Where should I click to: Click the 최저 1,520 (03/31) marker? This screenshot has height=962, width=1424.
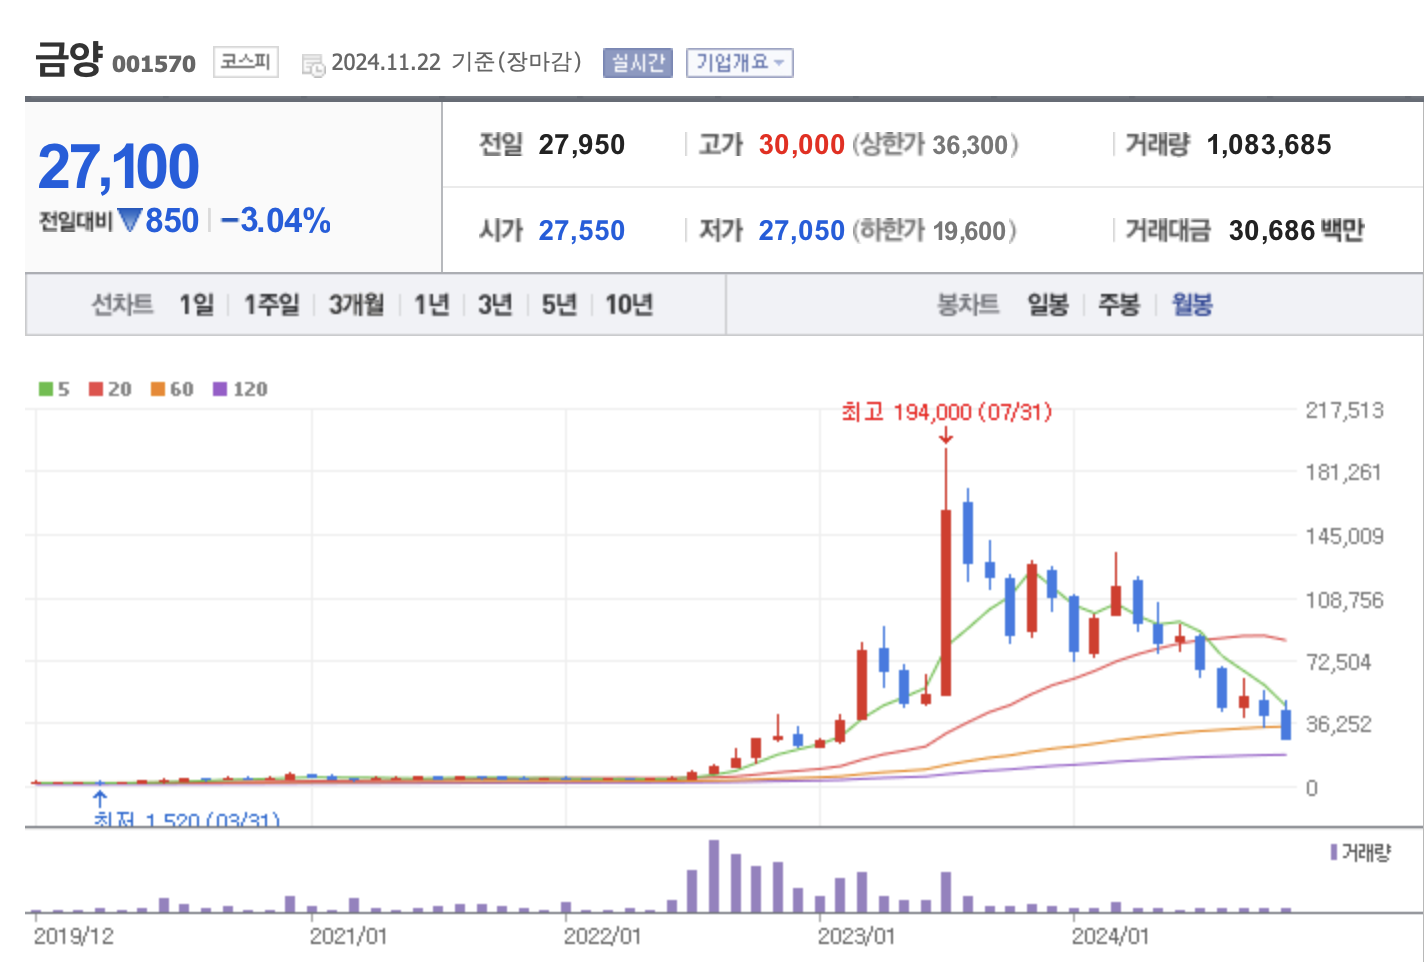coord(187,819)
